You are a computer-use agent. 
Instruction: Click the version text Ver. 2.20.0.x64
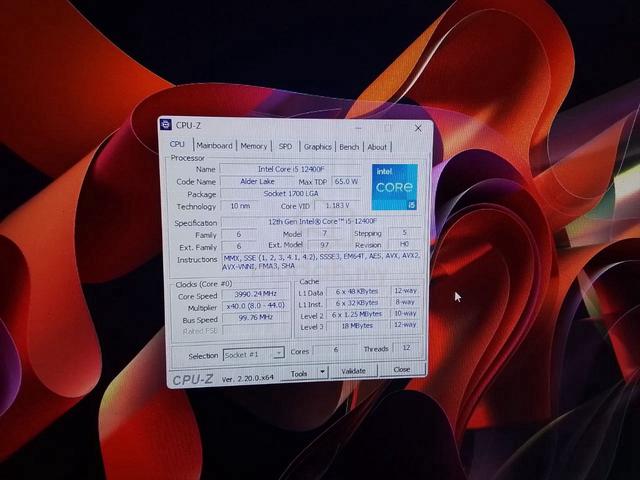click(x=247, y=378)
